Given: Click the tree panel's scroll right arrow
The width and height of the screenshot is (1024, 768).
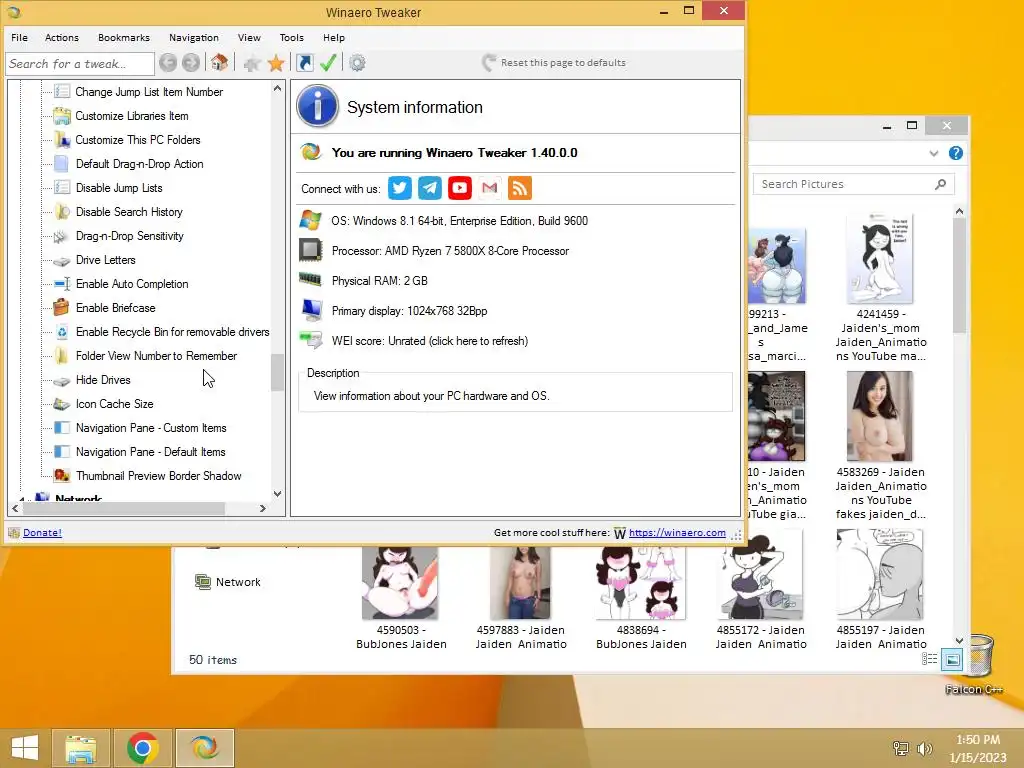Looking at the screenshot, I should [263, 508].
